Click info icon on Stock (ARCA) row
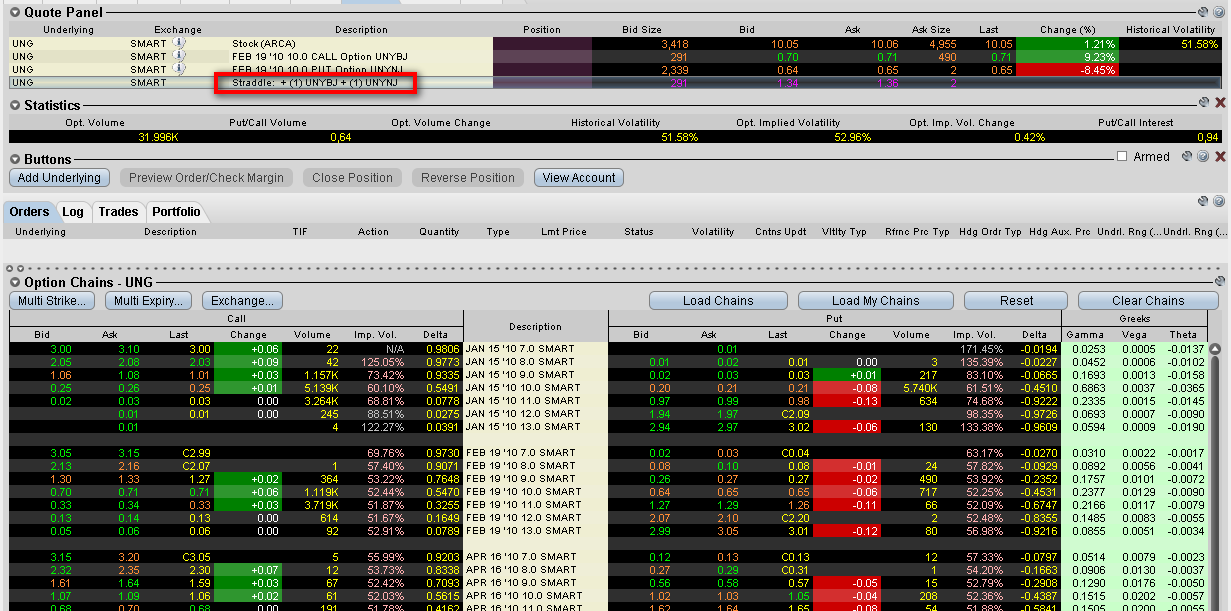Image resolution: width=1231 pixels, height=611 pixels. click(x=179, y=44)
